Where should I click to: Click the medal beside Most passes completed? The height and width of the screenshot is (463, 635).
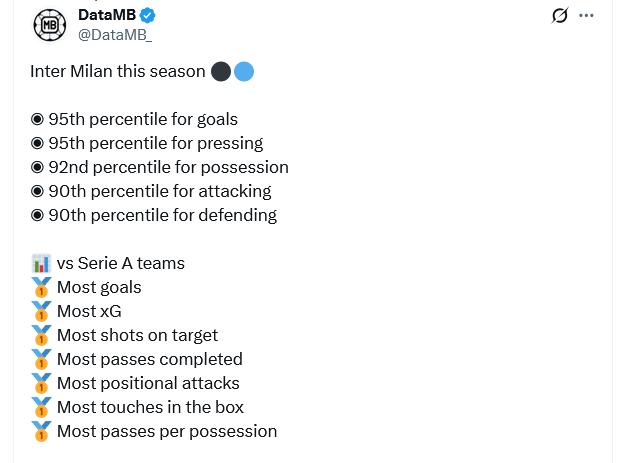[x=41, y=360]
